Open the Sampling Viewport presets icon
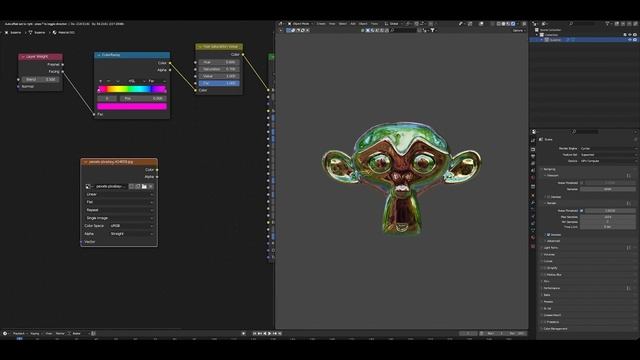 (x=629, y=176)
